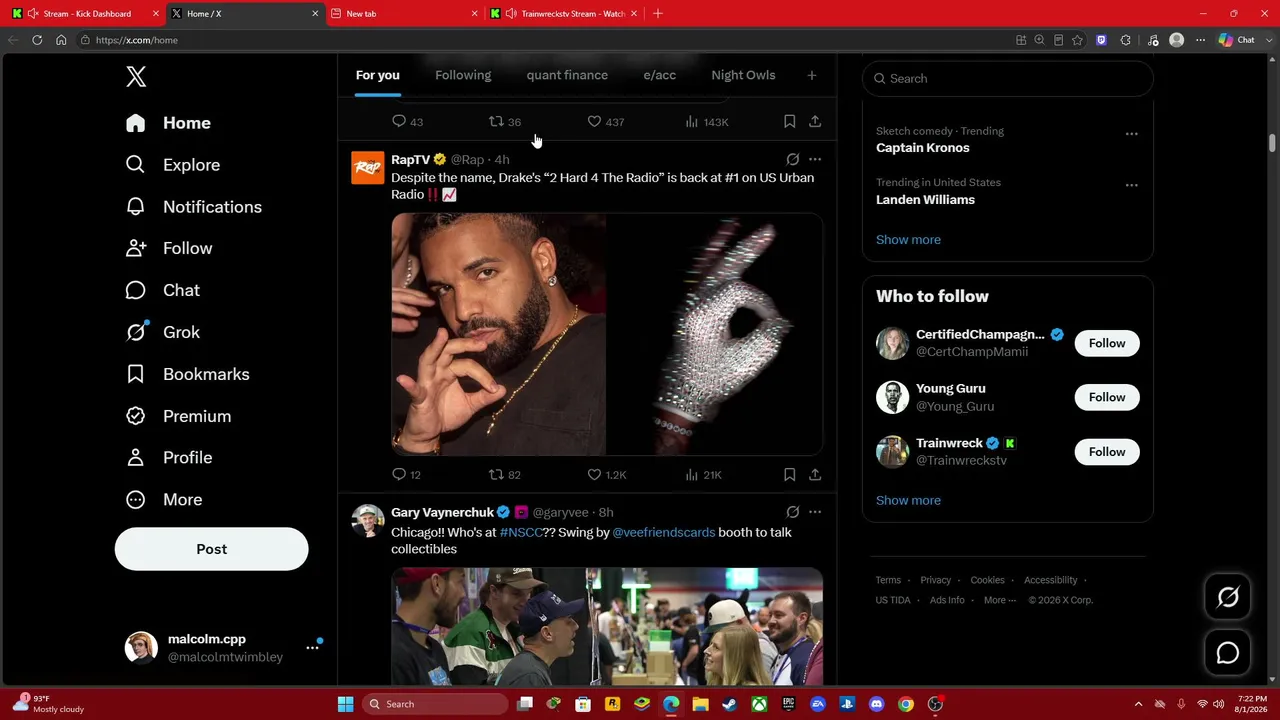This screenshot has width=1280, height=720.
Task: Like the post with 437 likes
Action: [605, 122]
